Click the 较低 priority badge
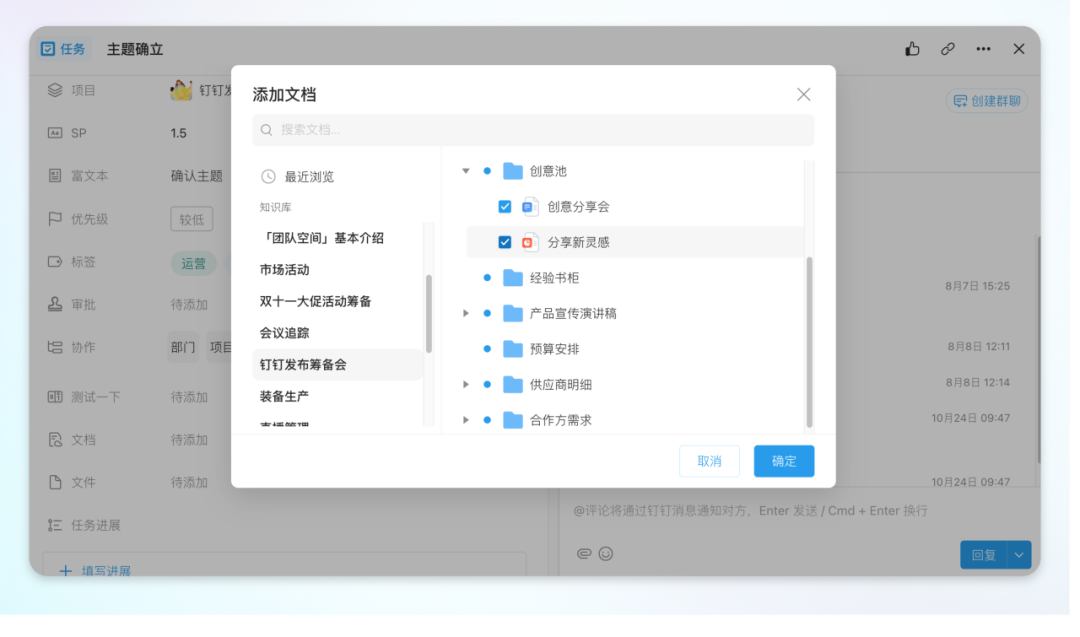 click(191, 219)
